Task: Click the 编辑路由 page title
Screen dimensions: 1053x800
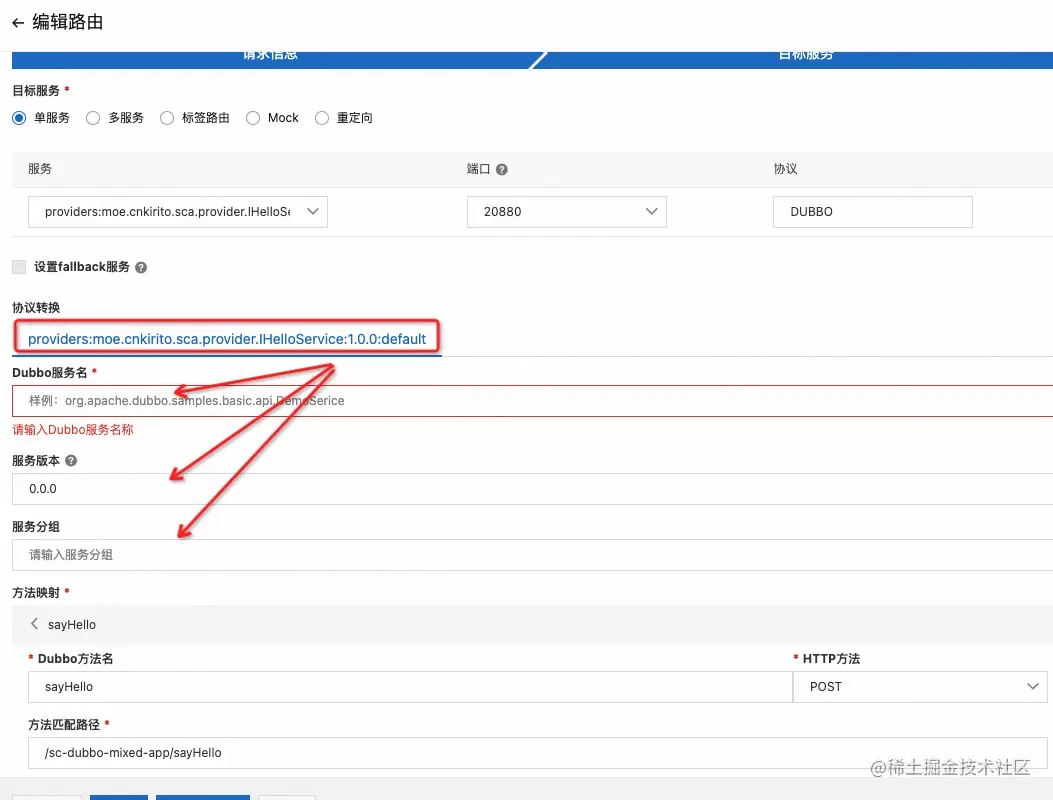Action: point(68,22)
